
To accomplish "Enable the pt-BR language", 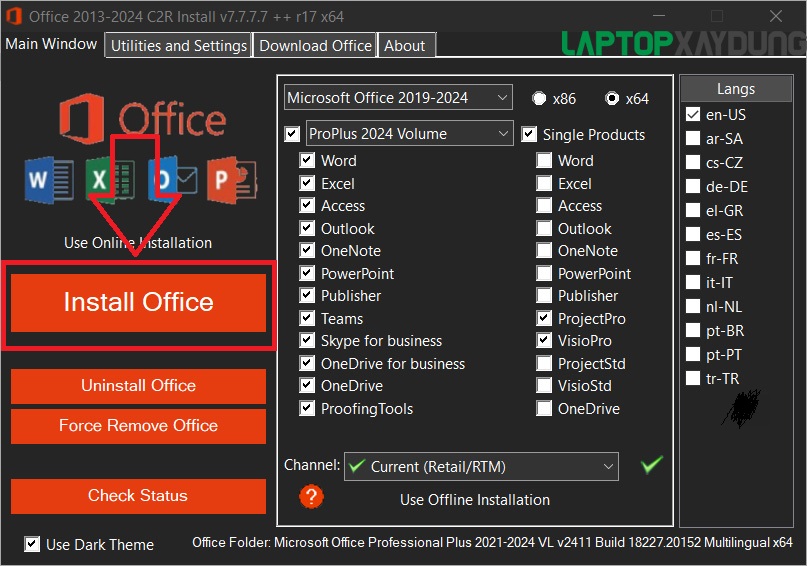I will [x=693, y=330].
